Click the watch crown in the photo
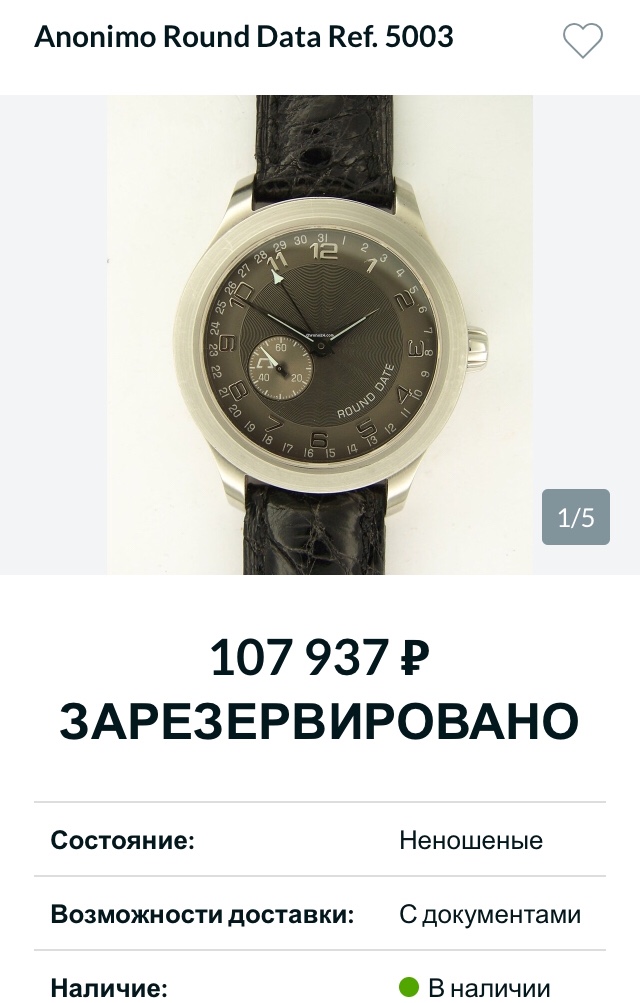 (x=478, y=347)
